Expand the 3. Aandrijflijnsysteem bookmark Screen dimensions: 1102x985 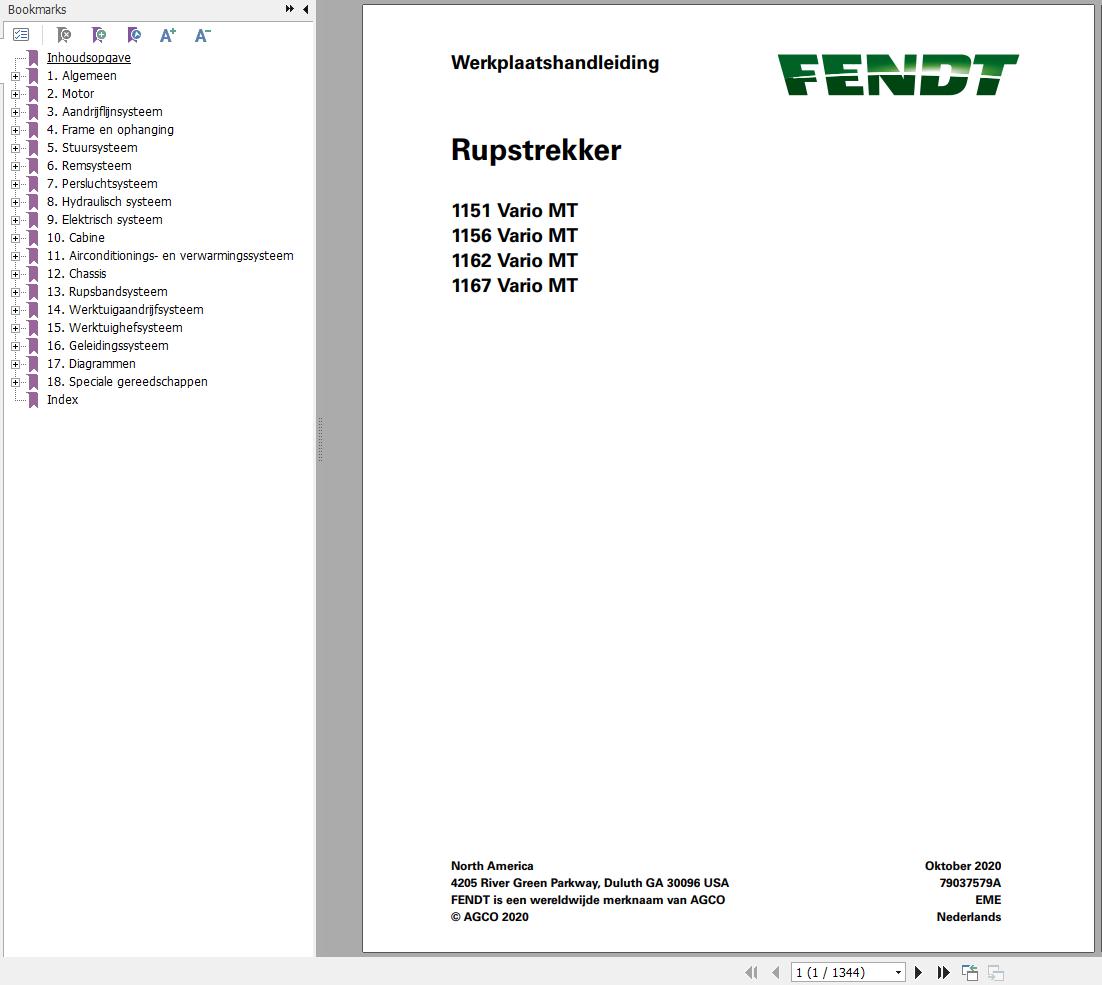point(15,112)
